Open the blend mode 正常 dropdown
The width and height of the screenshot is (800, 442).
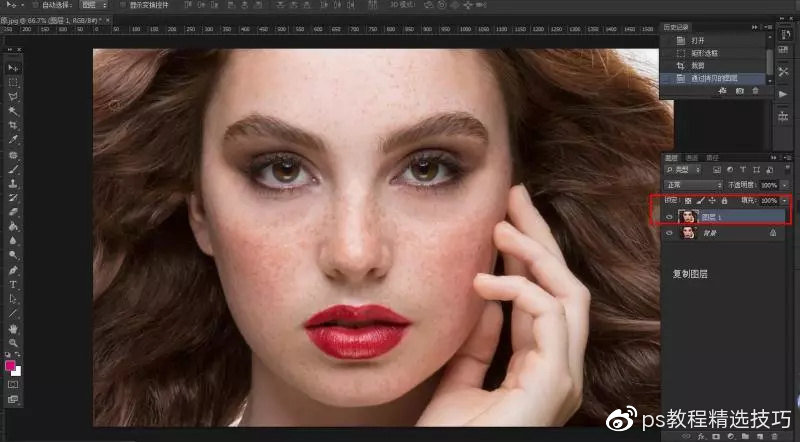694,185
